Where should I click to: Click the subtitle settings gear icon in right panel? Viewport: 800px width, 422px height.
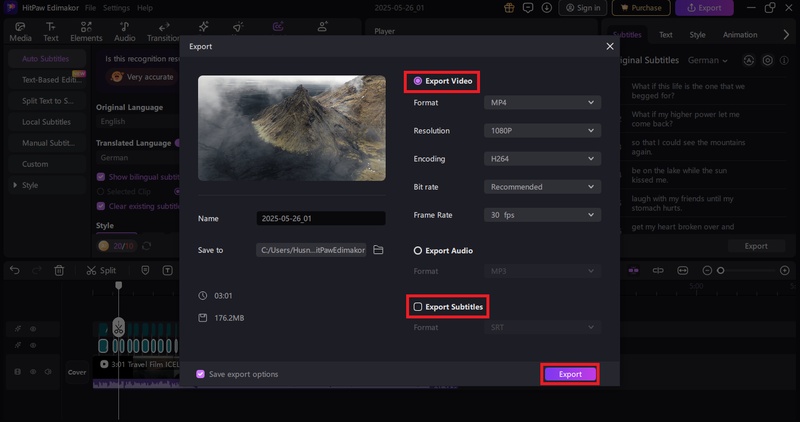point(767,60)
